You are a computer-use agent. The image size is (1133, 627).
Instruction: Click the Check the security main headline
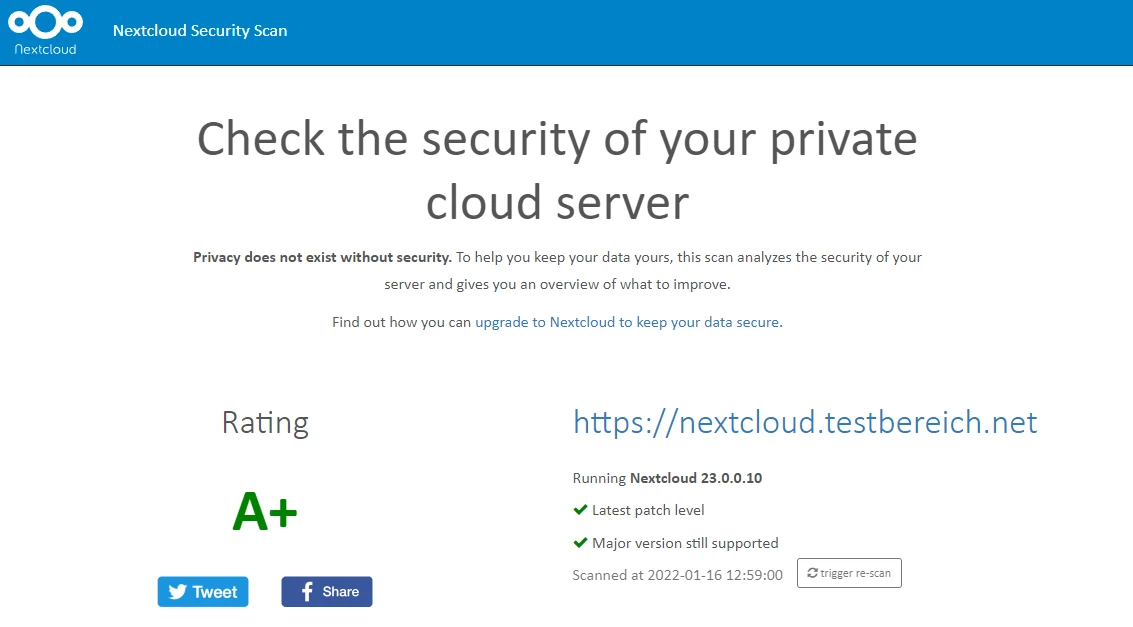(557, 170)
